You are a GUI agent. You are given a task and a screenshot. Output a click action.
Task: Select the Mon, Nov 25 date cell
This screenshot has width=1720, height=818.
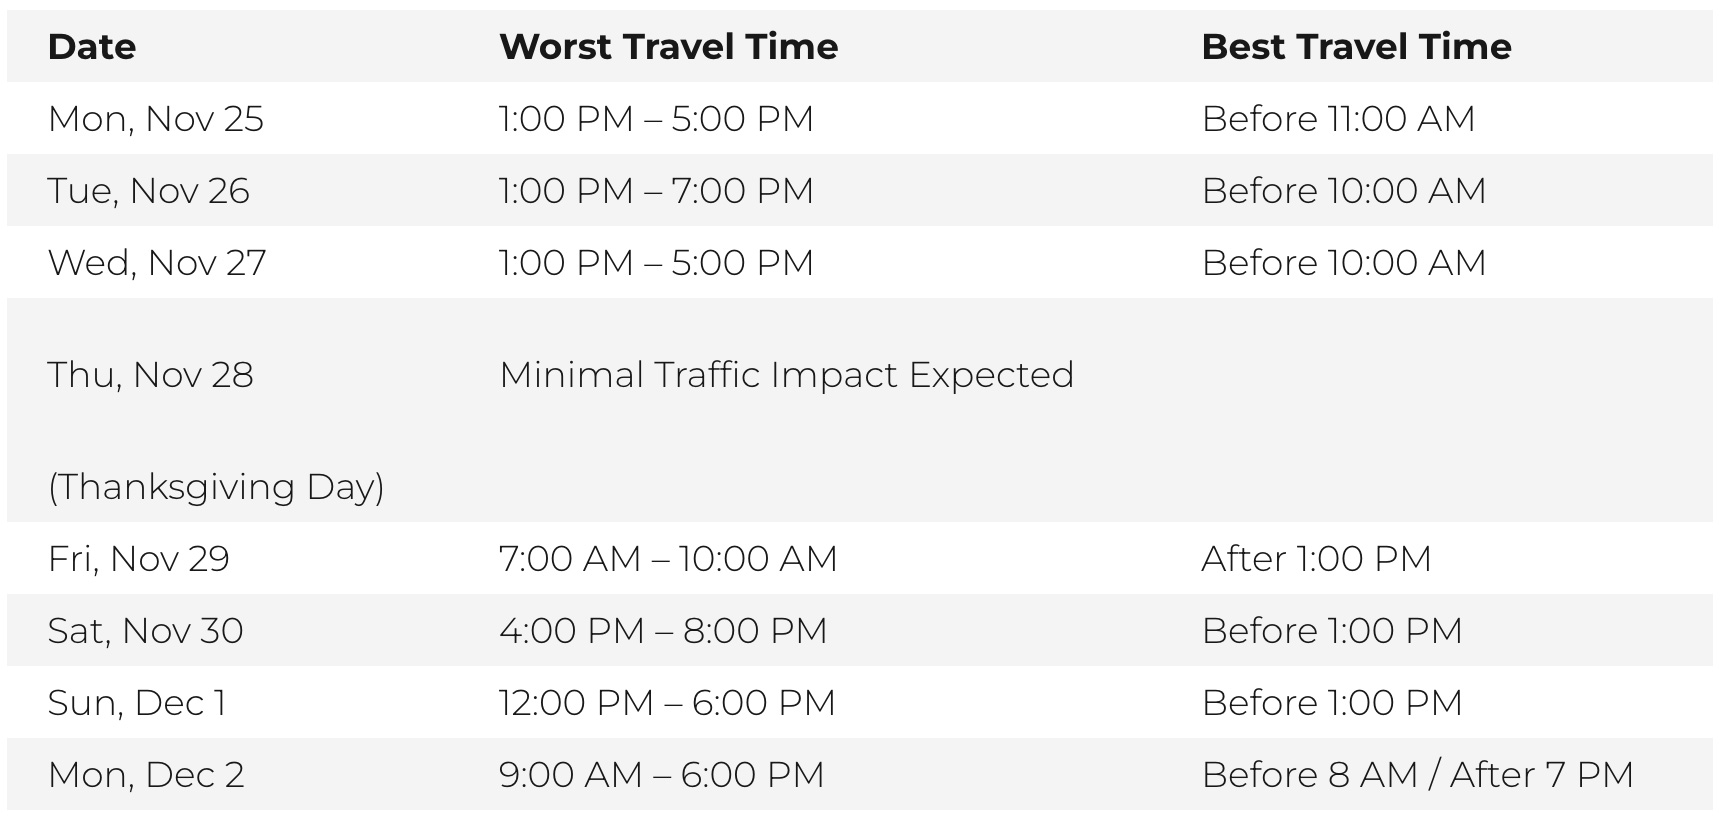coord(156,119)
